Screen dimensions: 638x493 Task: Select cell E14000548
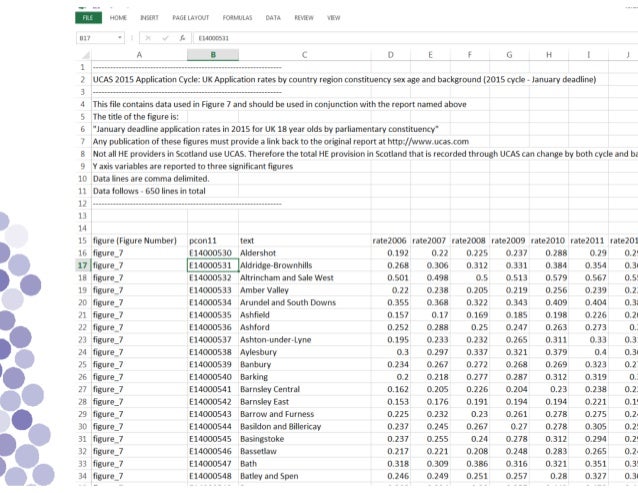213,476
